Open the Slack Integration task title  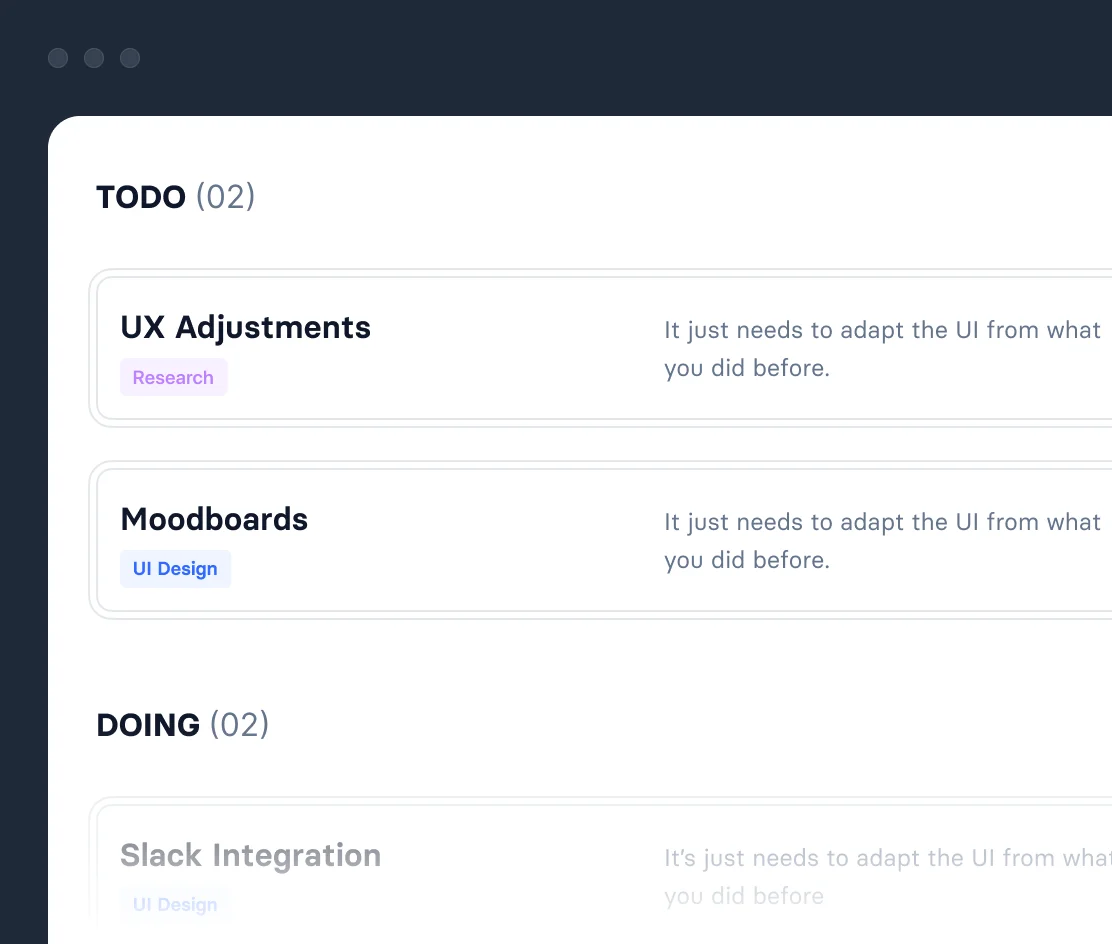coord(250,856)
